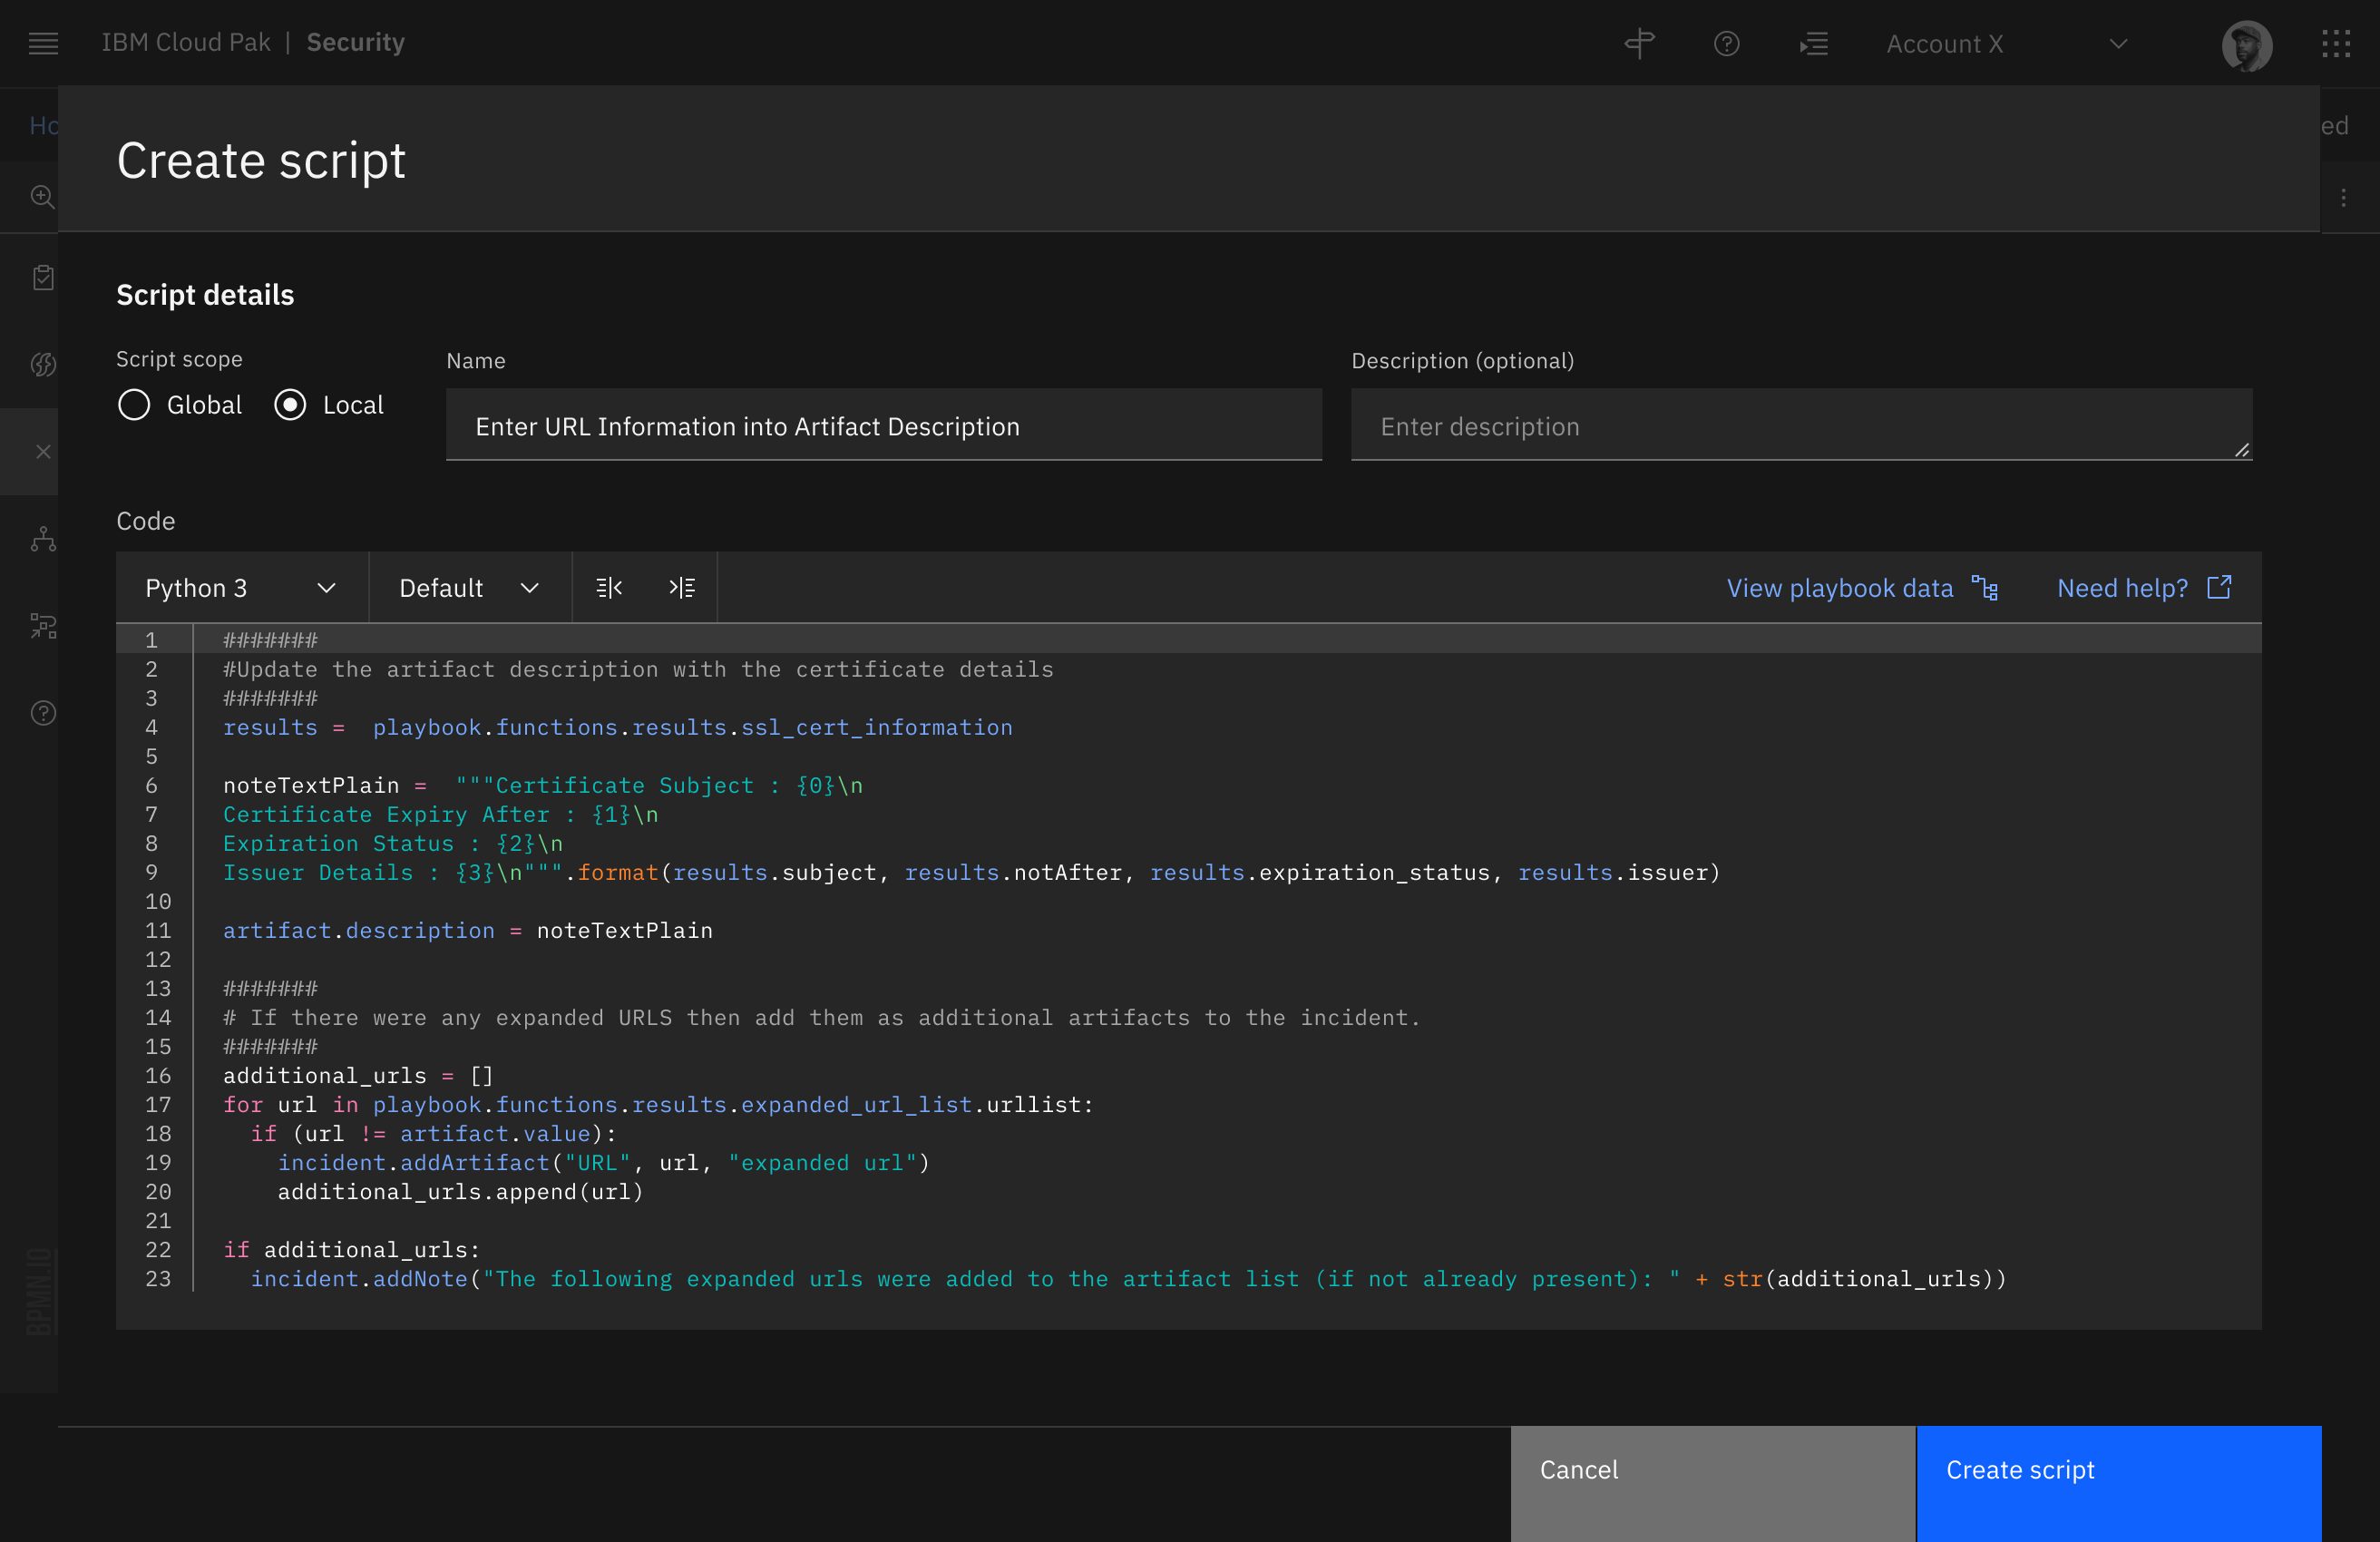Click the indent-right icon in code toolbar
Viewport: 2380px width, 1542px height.
682,587
